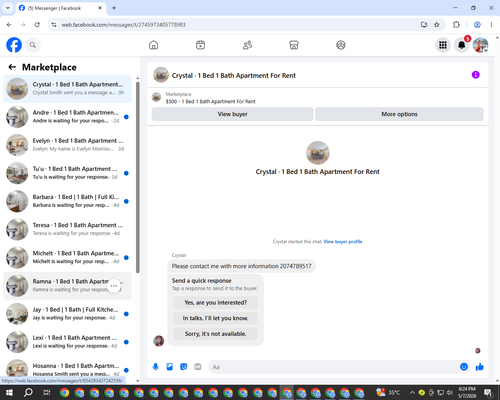Open Barbara's Full Kitchen conversation
The height and width of the screenshot is (400, 500).
(67, 201)
